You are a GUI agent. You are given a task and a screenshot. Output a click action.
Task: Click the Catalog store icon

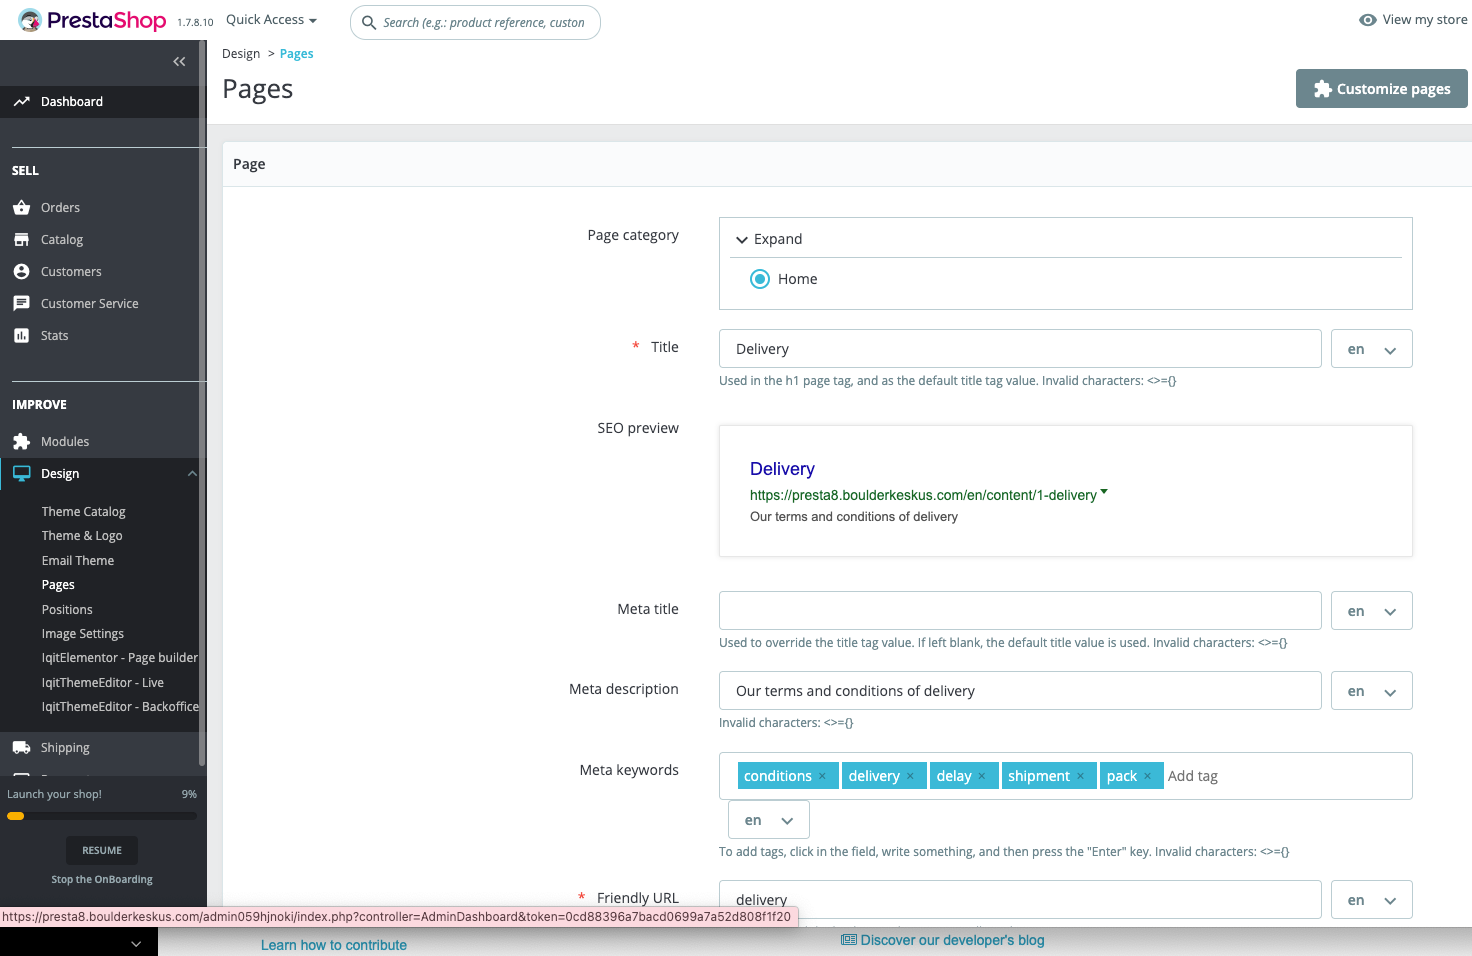pyautogui.click(x=21, y=239)
